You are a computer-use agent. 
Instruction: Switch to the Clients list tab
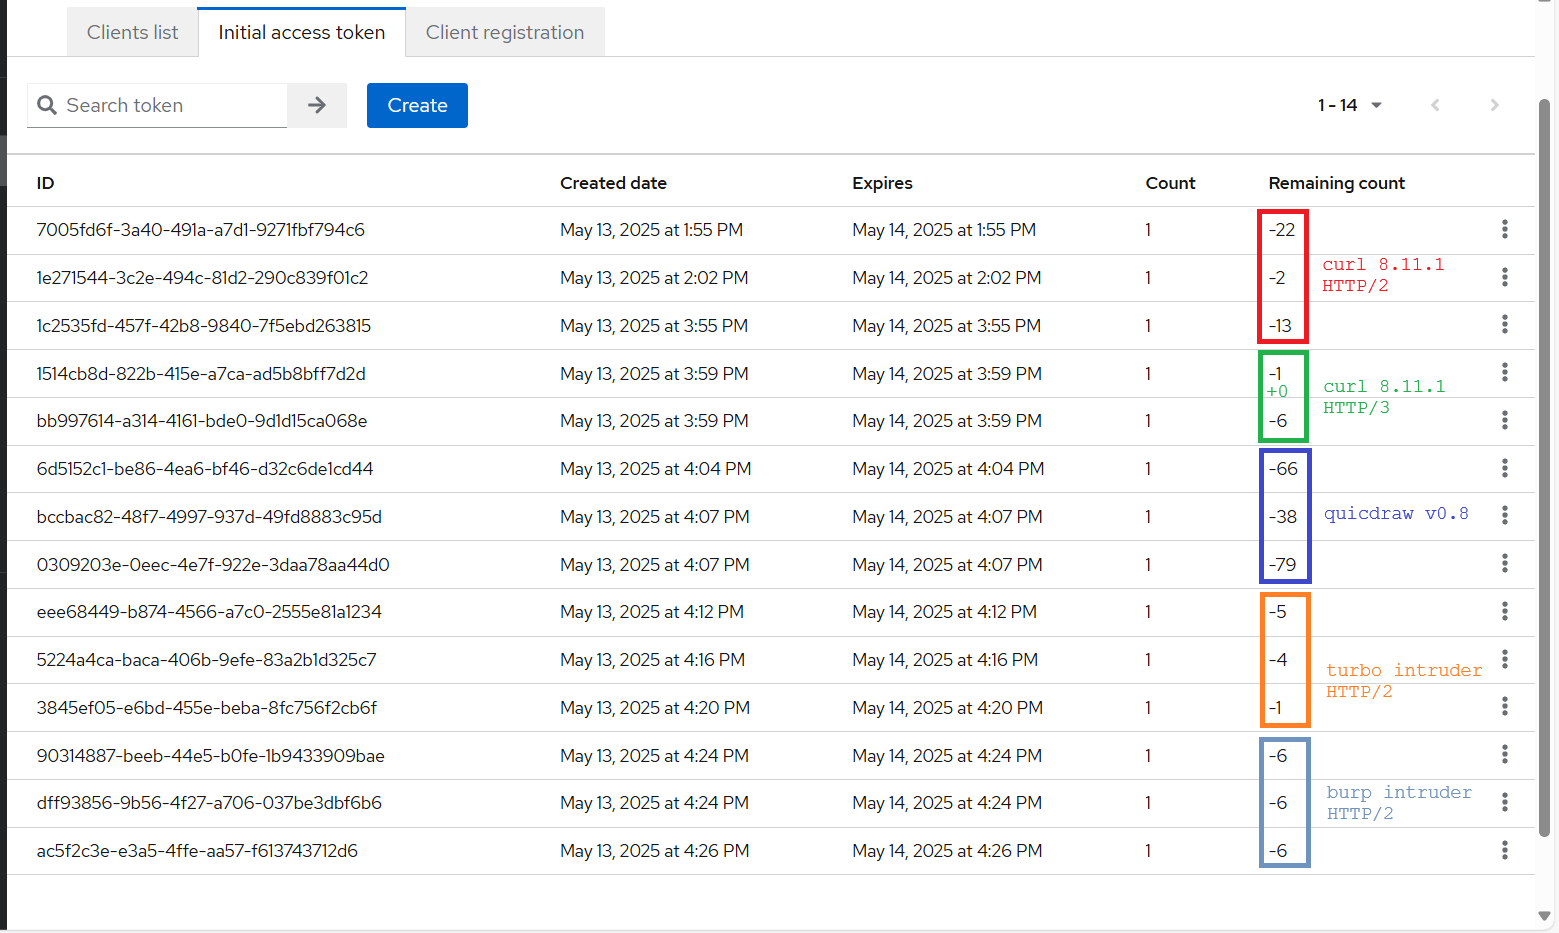(132, 33)
